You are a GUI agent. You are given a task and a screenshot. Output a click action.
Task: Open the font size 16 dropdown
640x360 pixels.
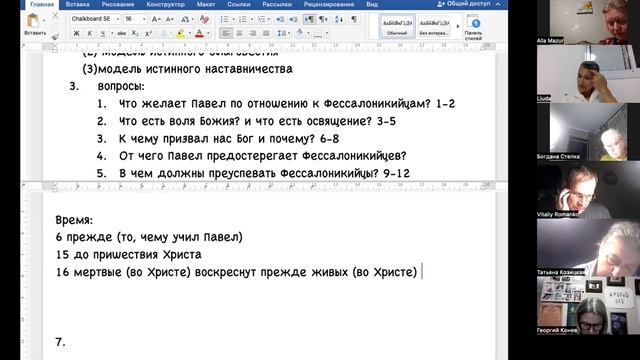click(x=144, y=19)
